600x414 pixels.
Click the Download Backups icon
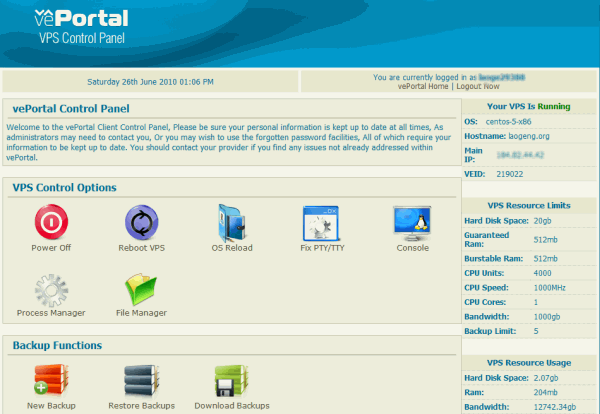[232, 381]
